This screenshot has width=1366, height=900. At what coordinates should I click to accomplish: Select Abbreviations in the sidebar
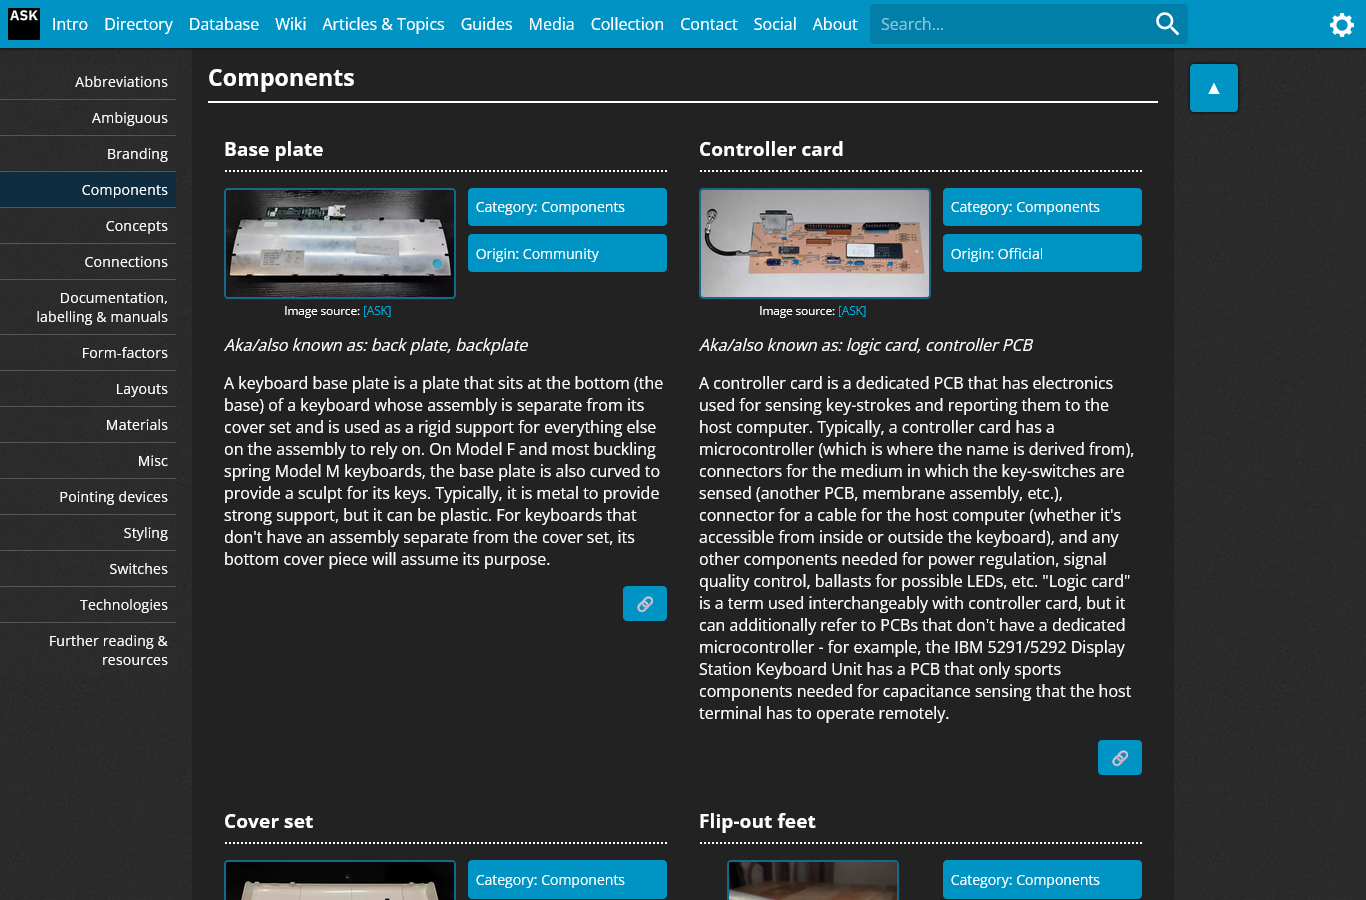tap(88, 82)
